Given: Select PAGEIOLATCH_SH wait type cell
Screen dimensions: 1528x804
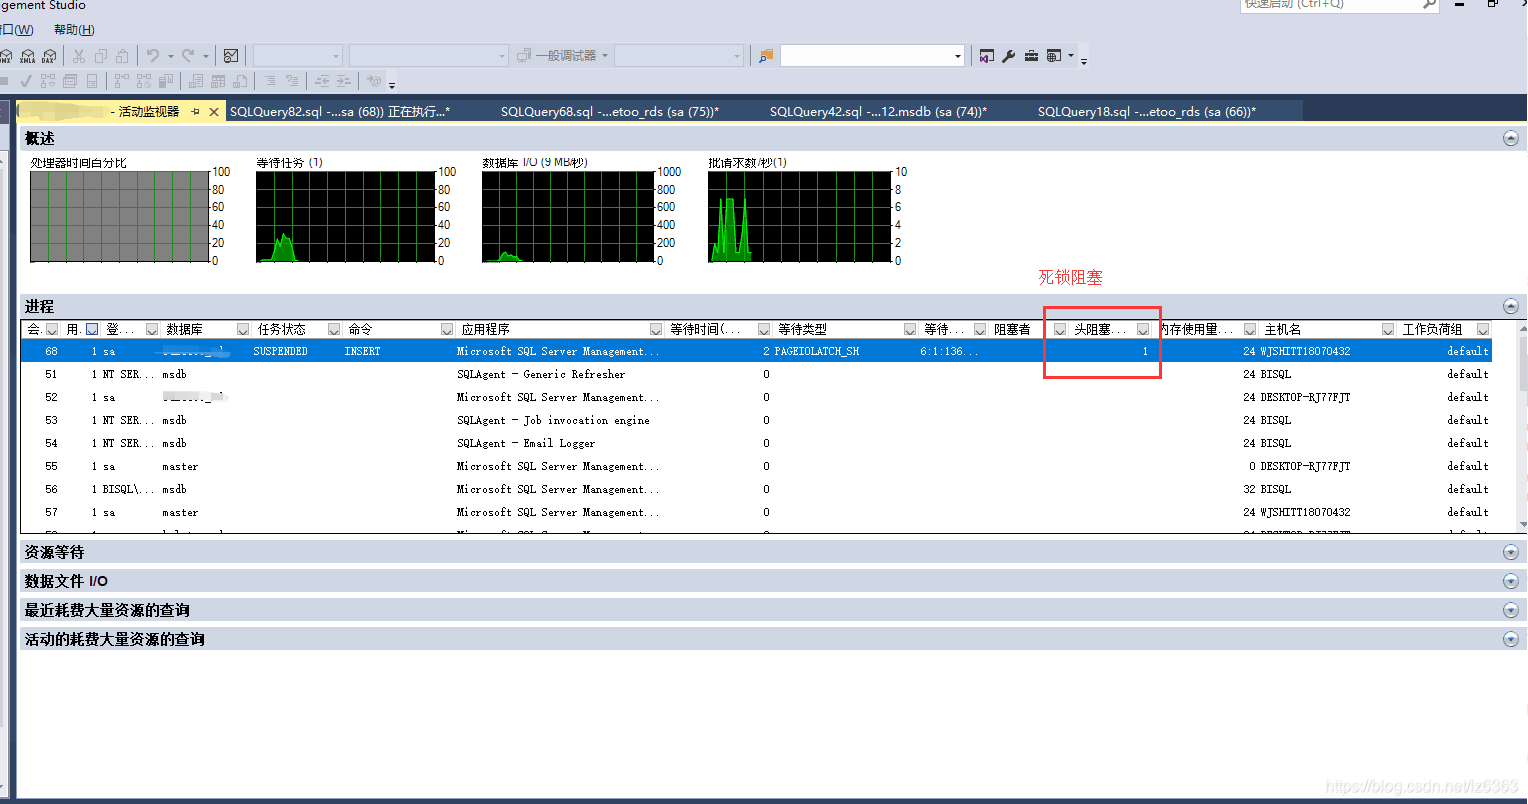Looking at the screenshot, I should tap(816, 351).
